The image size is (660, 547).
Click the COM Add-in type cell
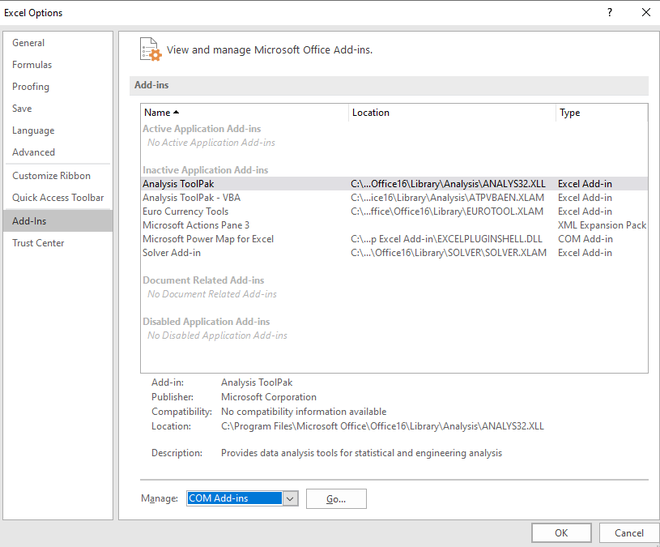[585, 239]
